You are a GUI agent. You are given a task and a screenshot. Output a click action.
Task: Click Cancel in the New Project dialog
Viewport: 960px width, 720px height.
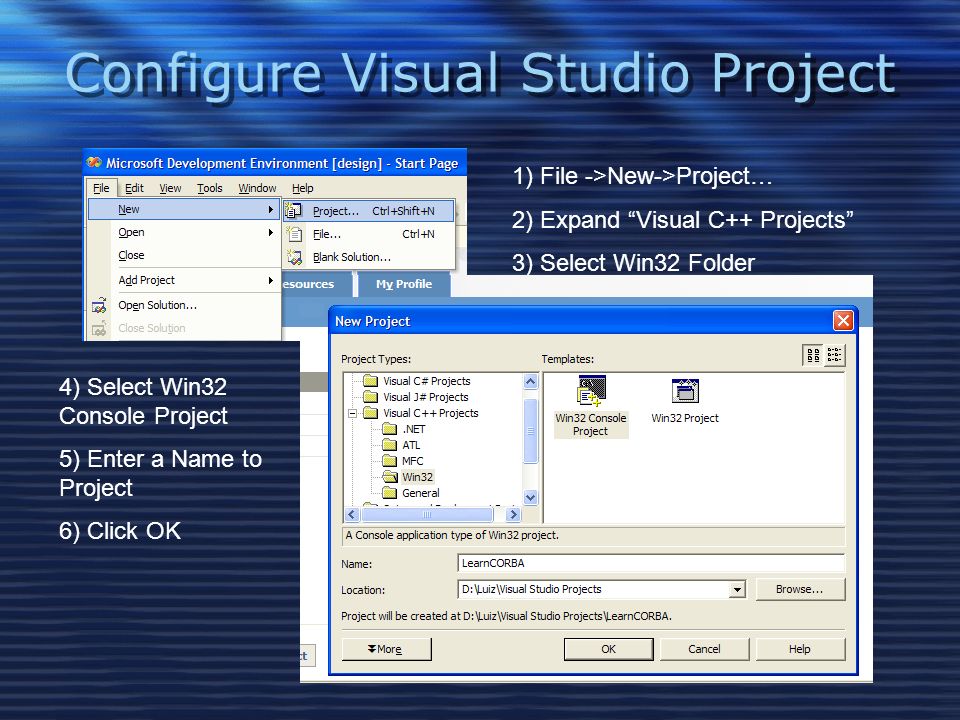[704, 649]
